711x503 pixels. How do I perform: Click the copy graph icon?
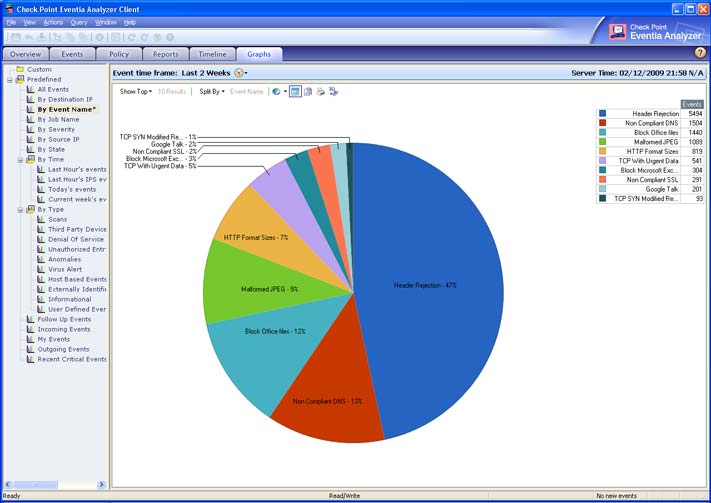[308, 91]
